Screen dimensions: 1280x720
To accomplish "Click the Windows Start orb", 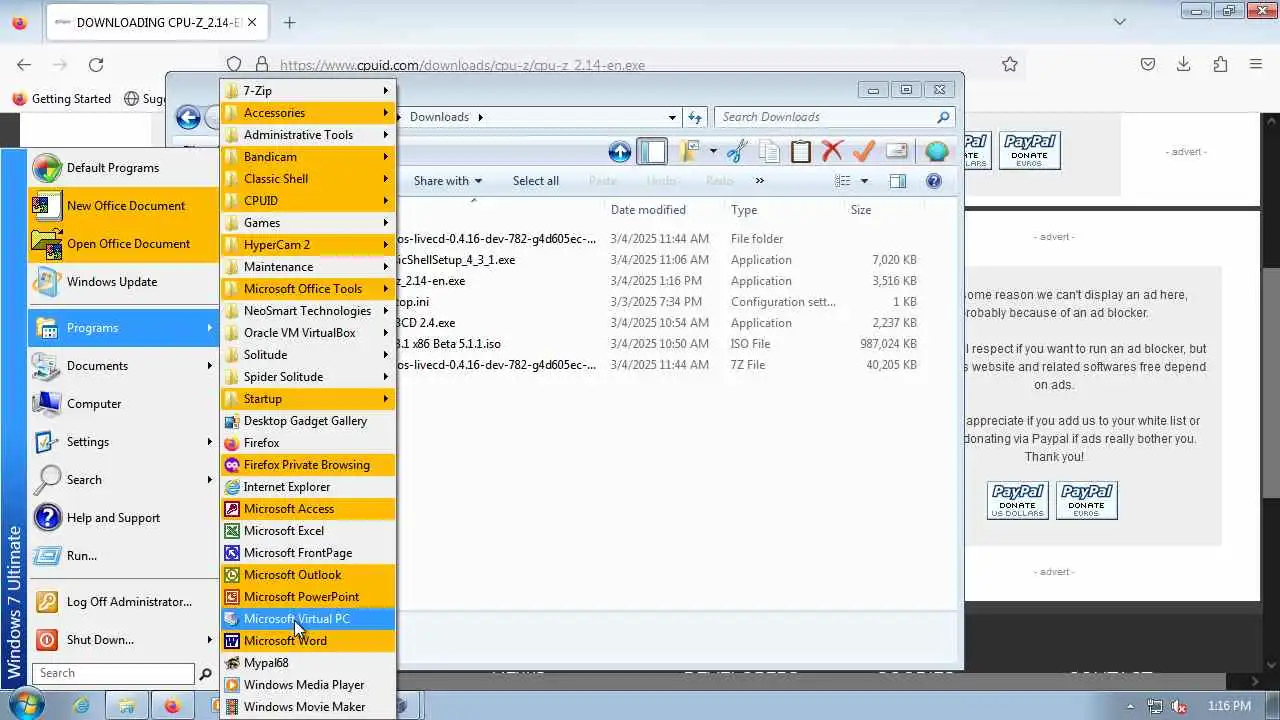I will pos(25,704).
